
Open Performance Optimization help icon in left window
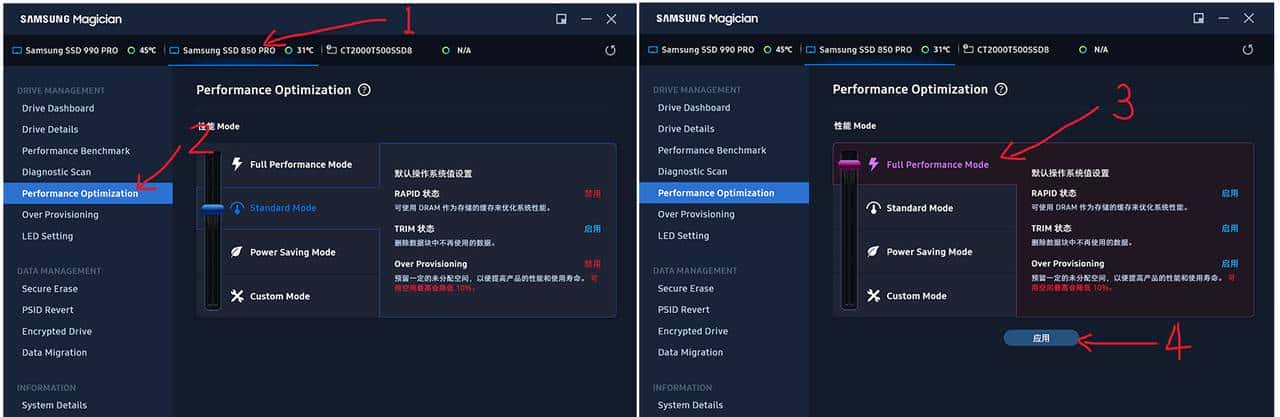(364, 89)
